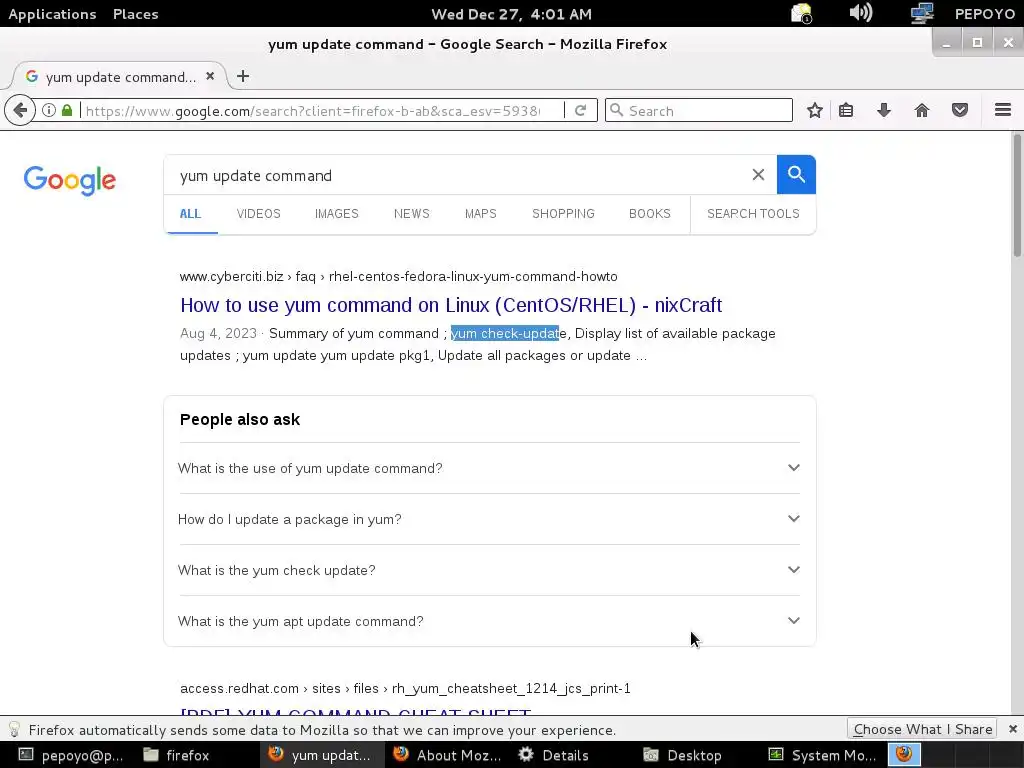Open the Places menu
Viewport: 1024px width, 768px height.
pos(135,14)
